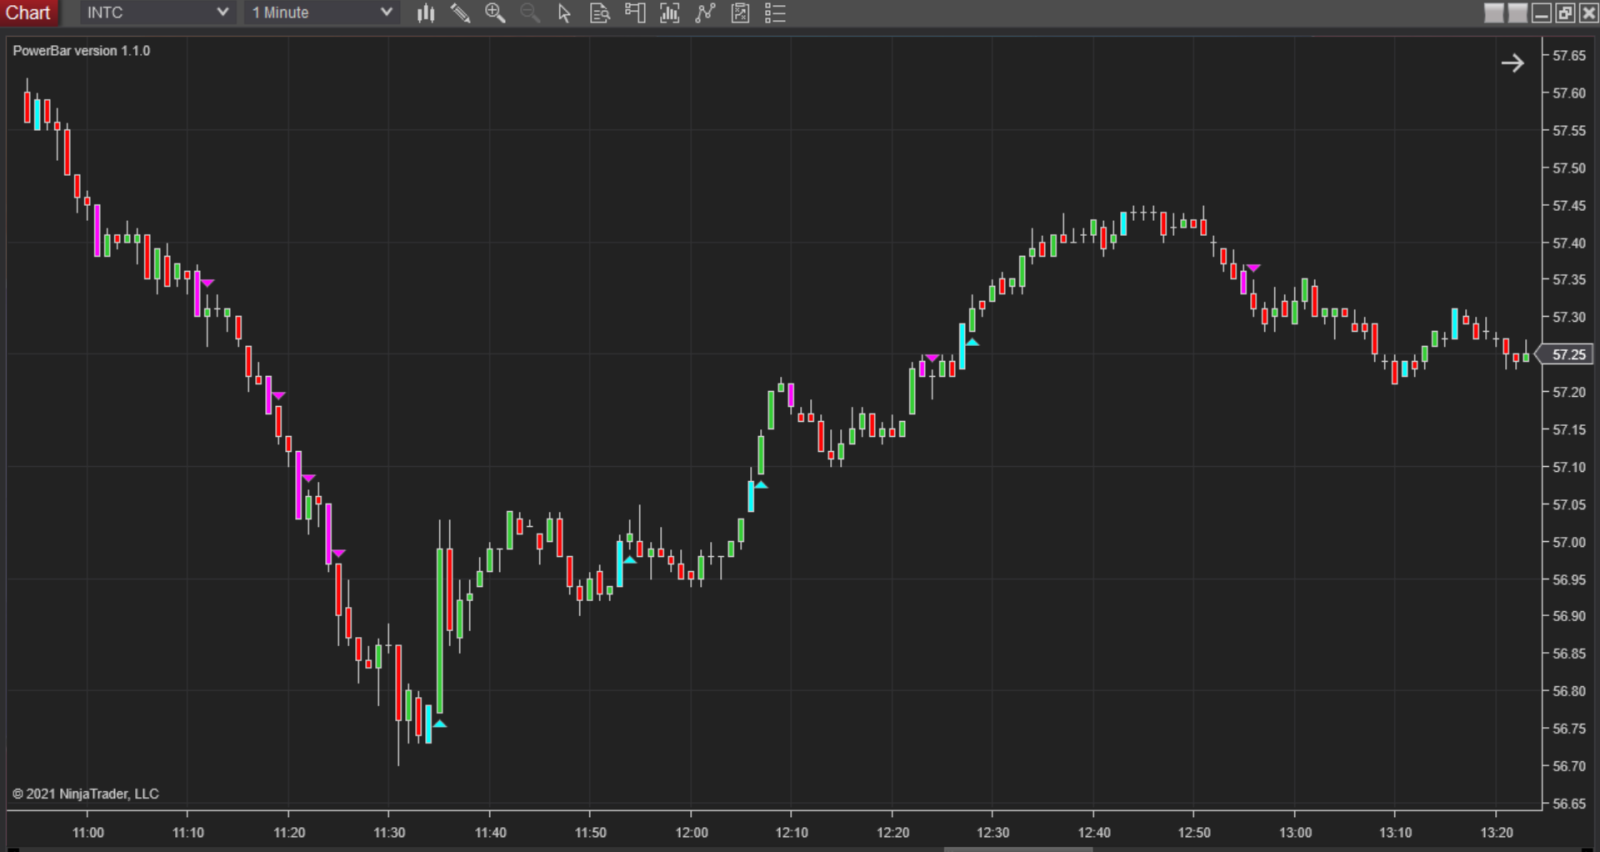Click the 57.50 price axis label
The height and width of the screenshot is (852, 1600).
point(1569,168)
